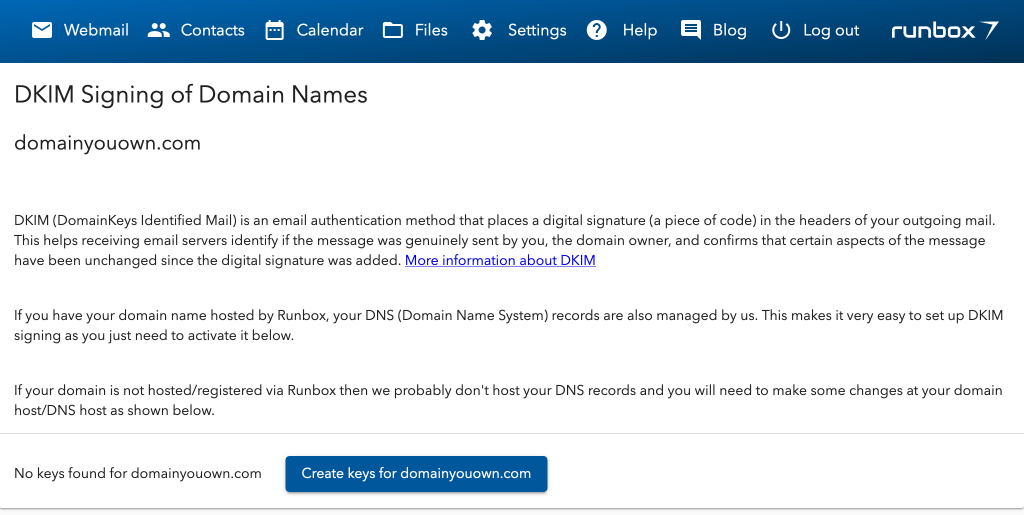Click the Webmail envelope icon

coord(42,30)
